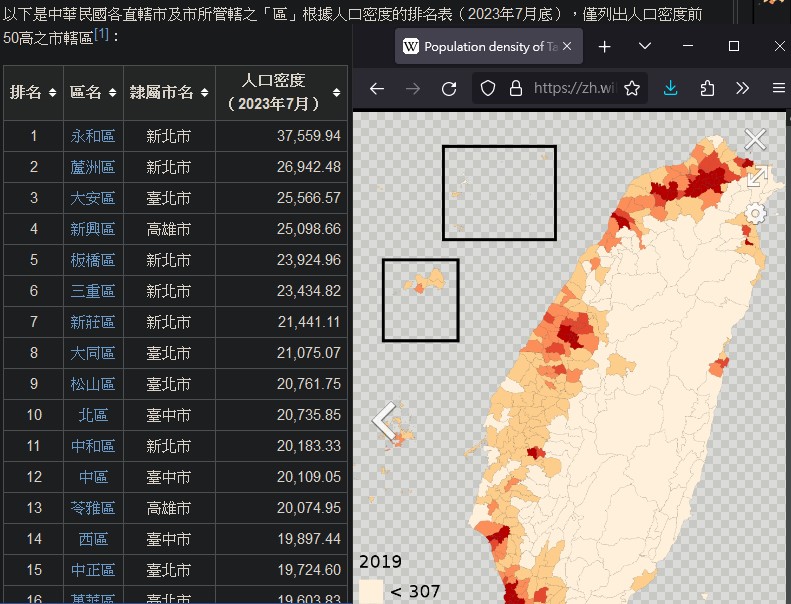
Task: Open the 永和區 link
Action: tap(93, 136)
